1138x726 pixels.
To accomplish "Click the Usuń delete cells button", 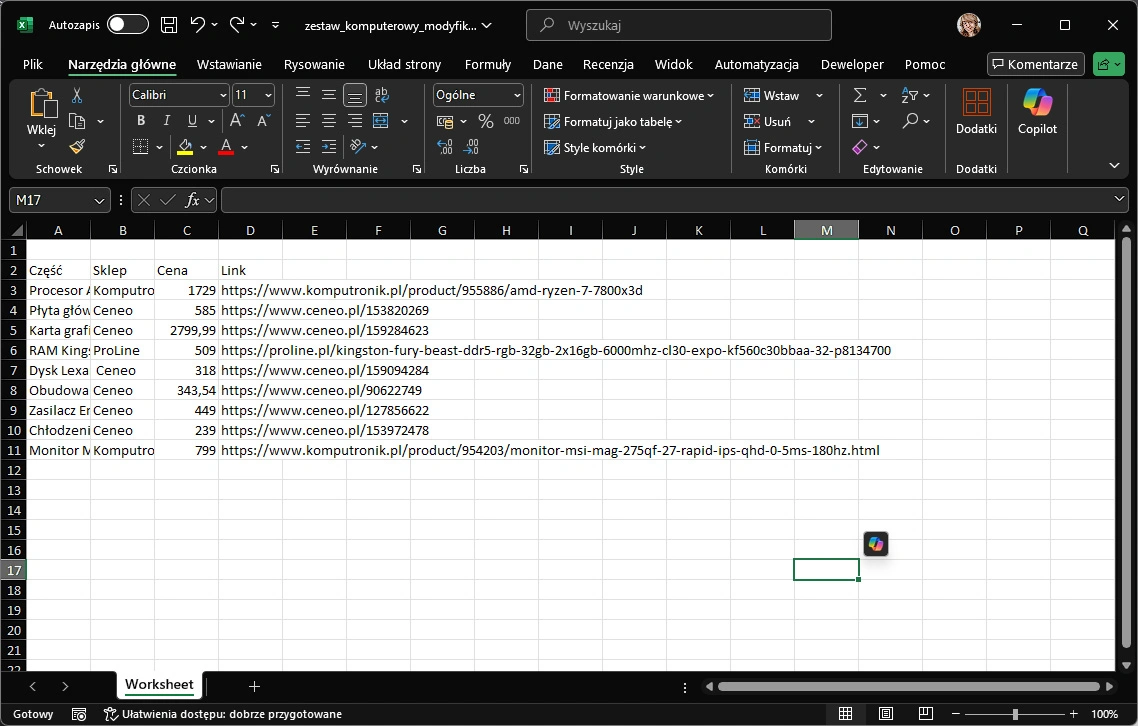I will [768, 121].
